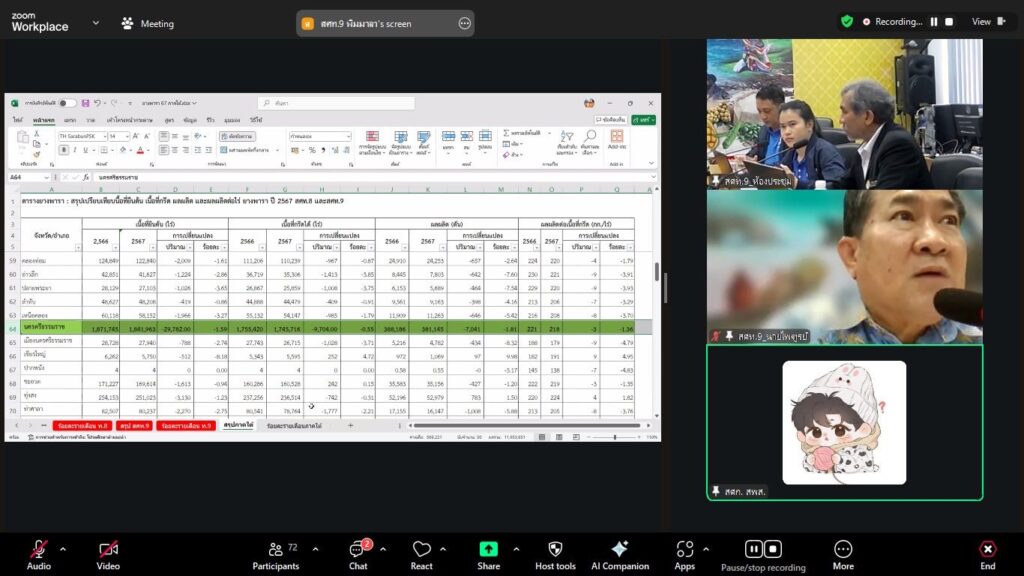Click the green Share screen icon
The width and height of the screenshot is (1024, 576).
(488, 552)
